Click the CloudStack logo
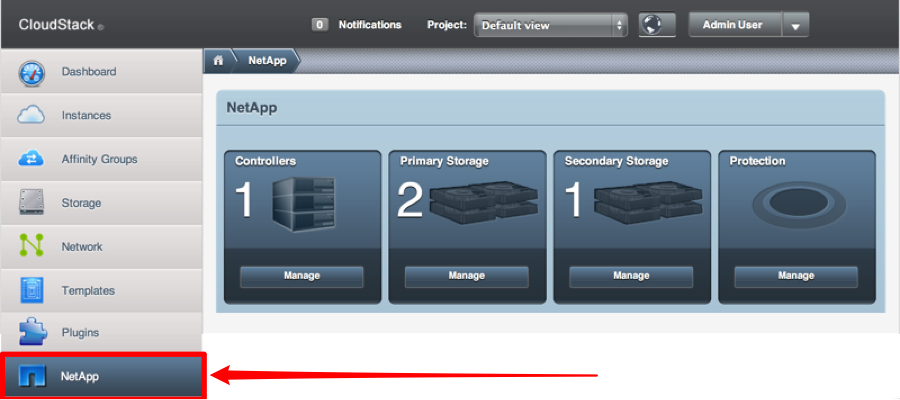This screenshot has width=900, height=400. tap(61, 25)
